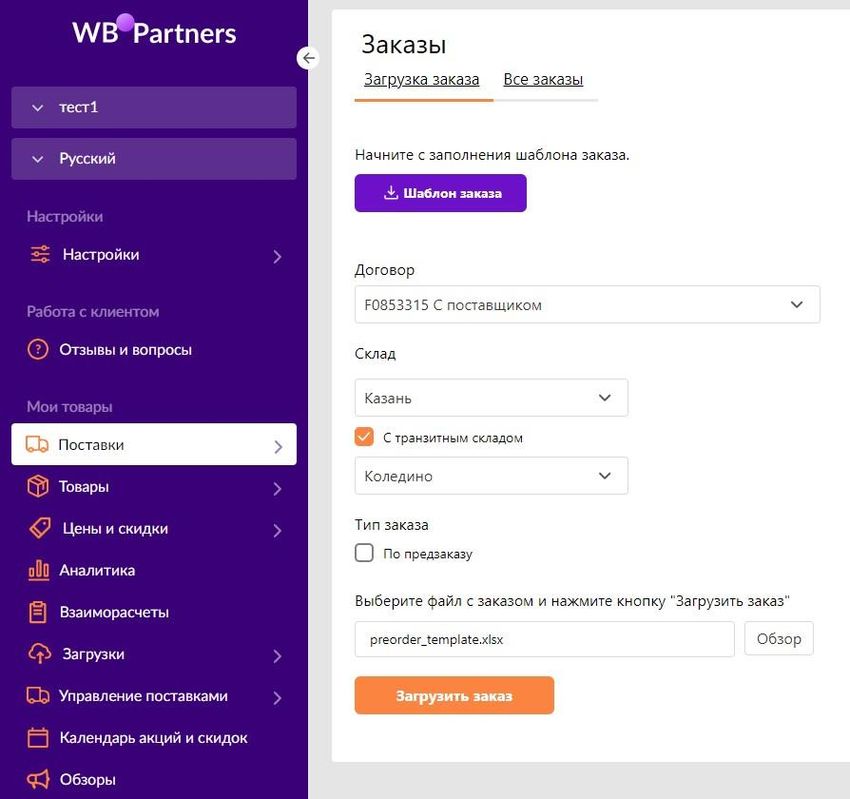The width and height of the screenshot is (850, 799).
Task: Open the settings sliders icon in sidebar
Action: 40,254
